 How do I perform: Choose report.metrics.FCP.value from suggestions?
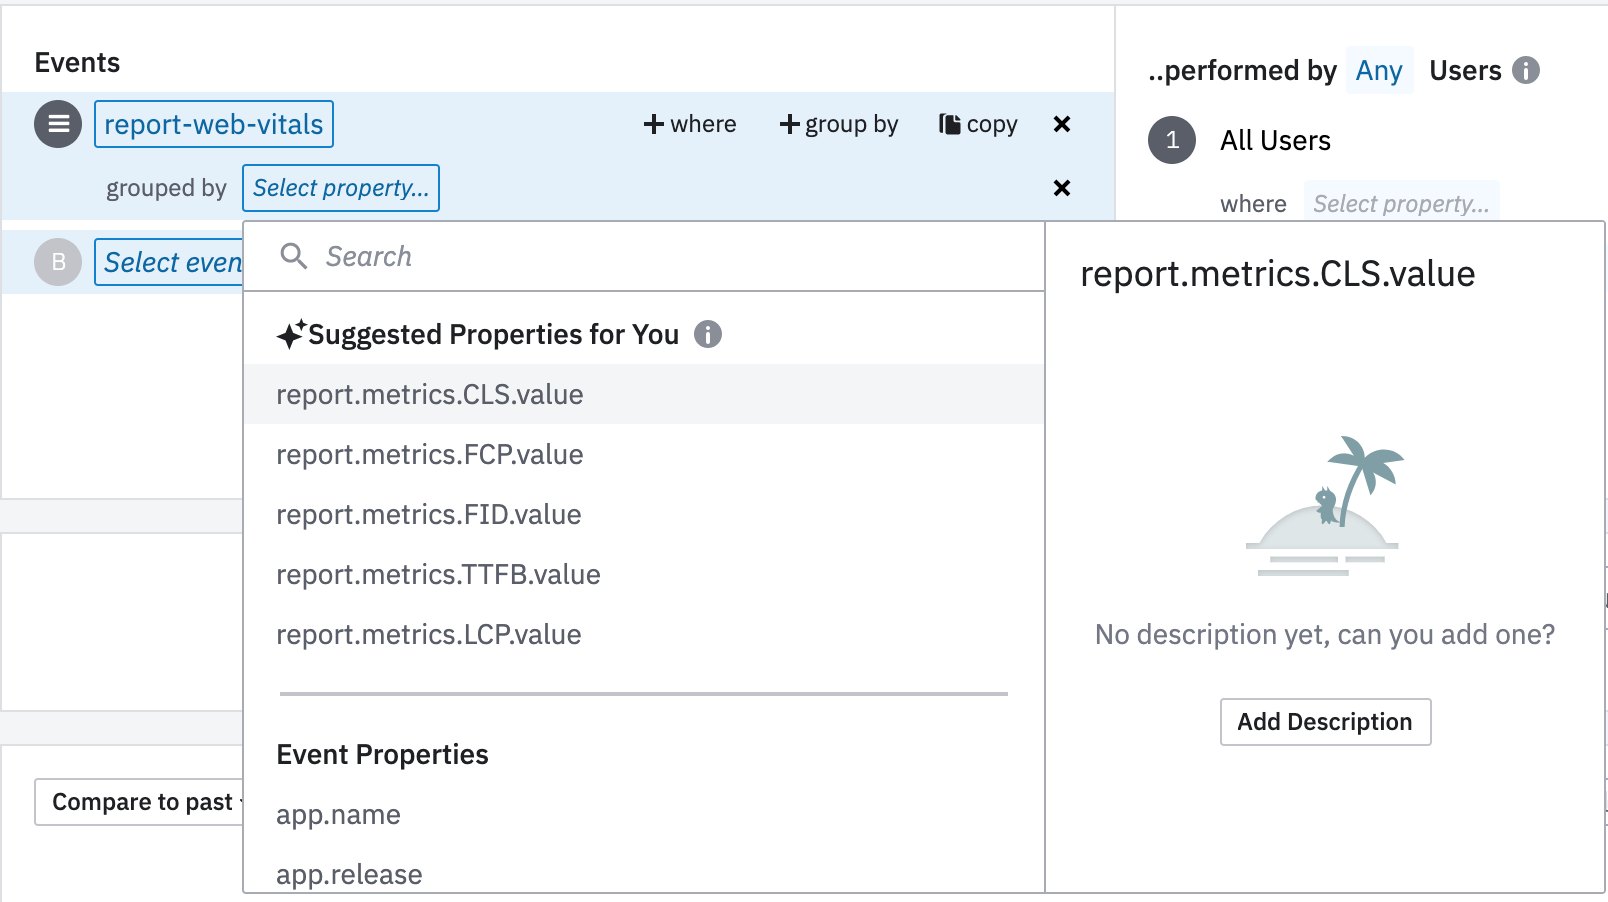430,454
